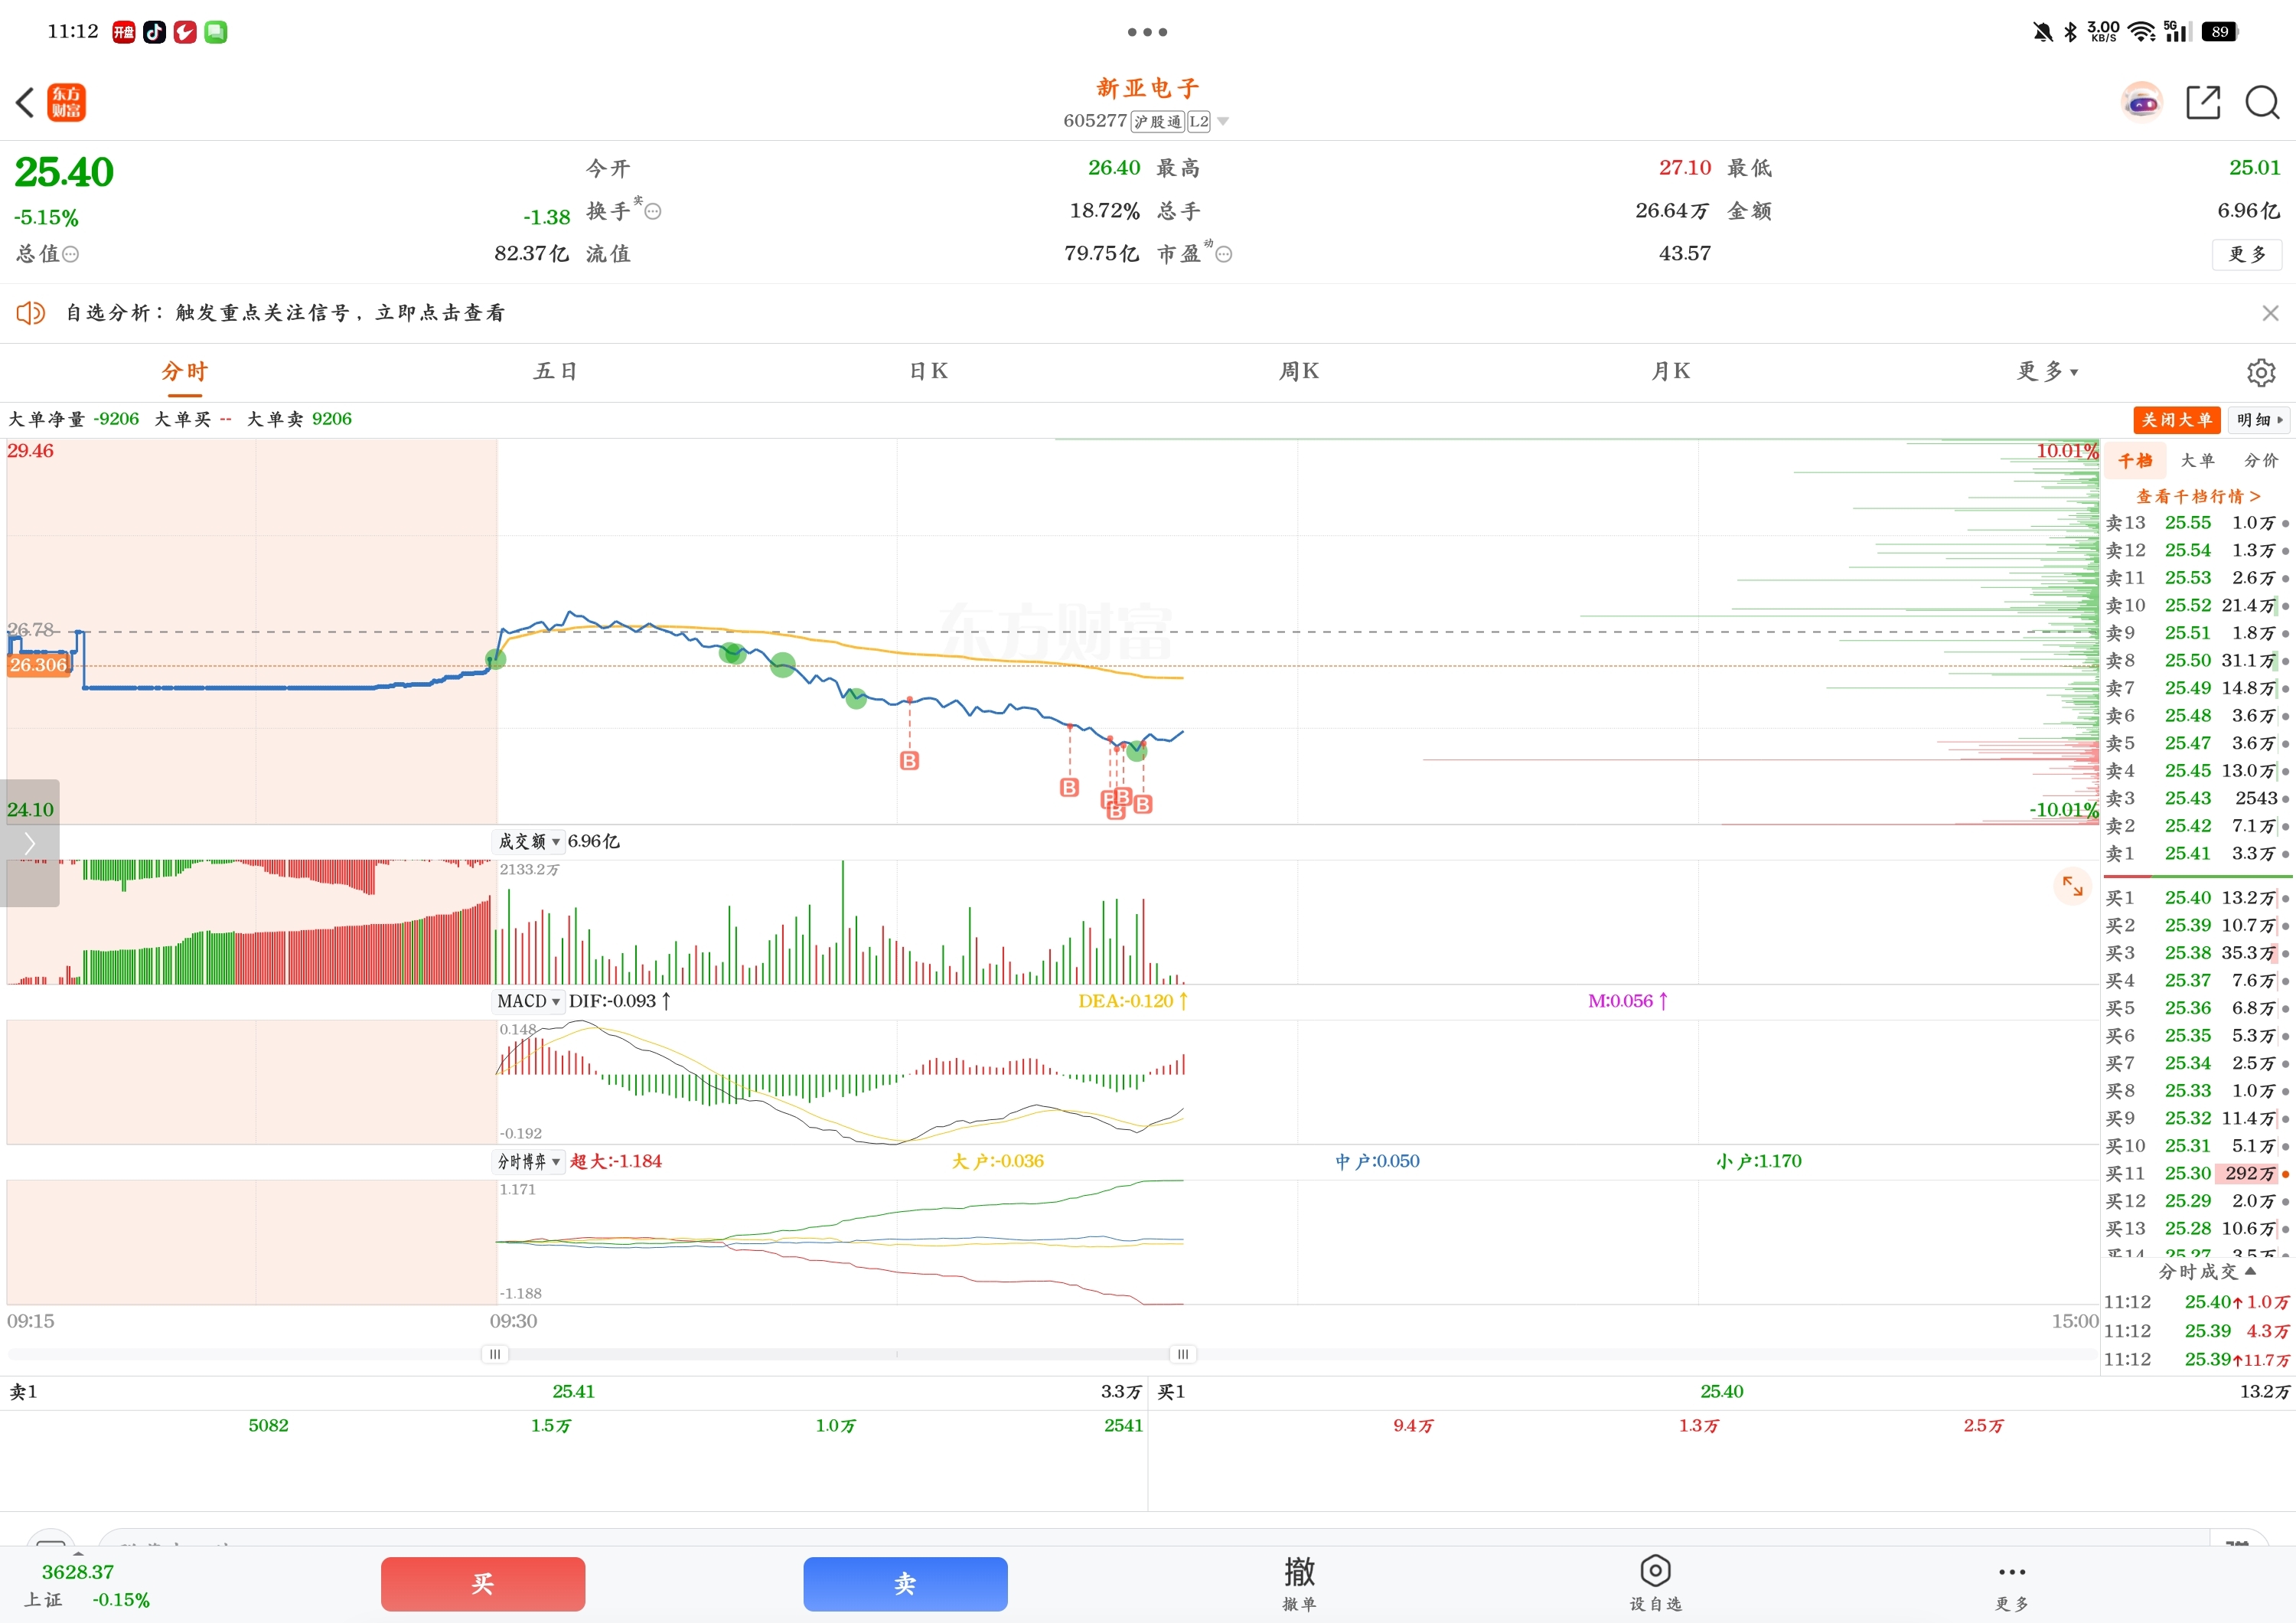Tap the back arrow icon
The image size is (2296, 1623).
tap(25, 102)
